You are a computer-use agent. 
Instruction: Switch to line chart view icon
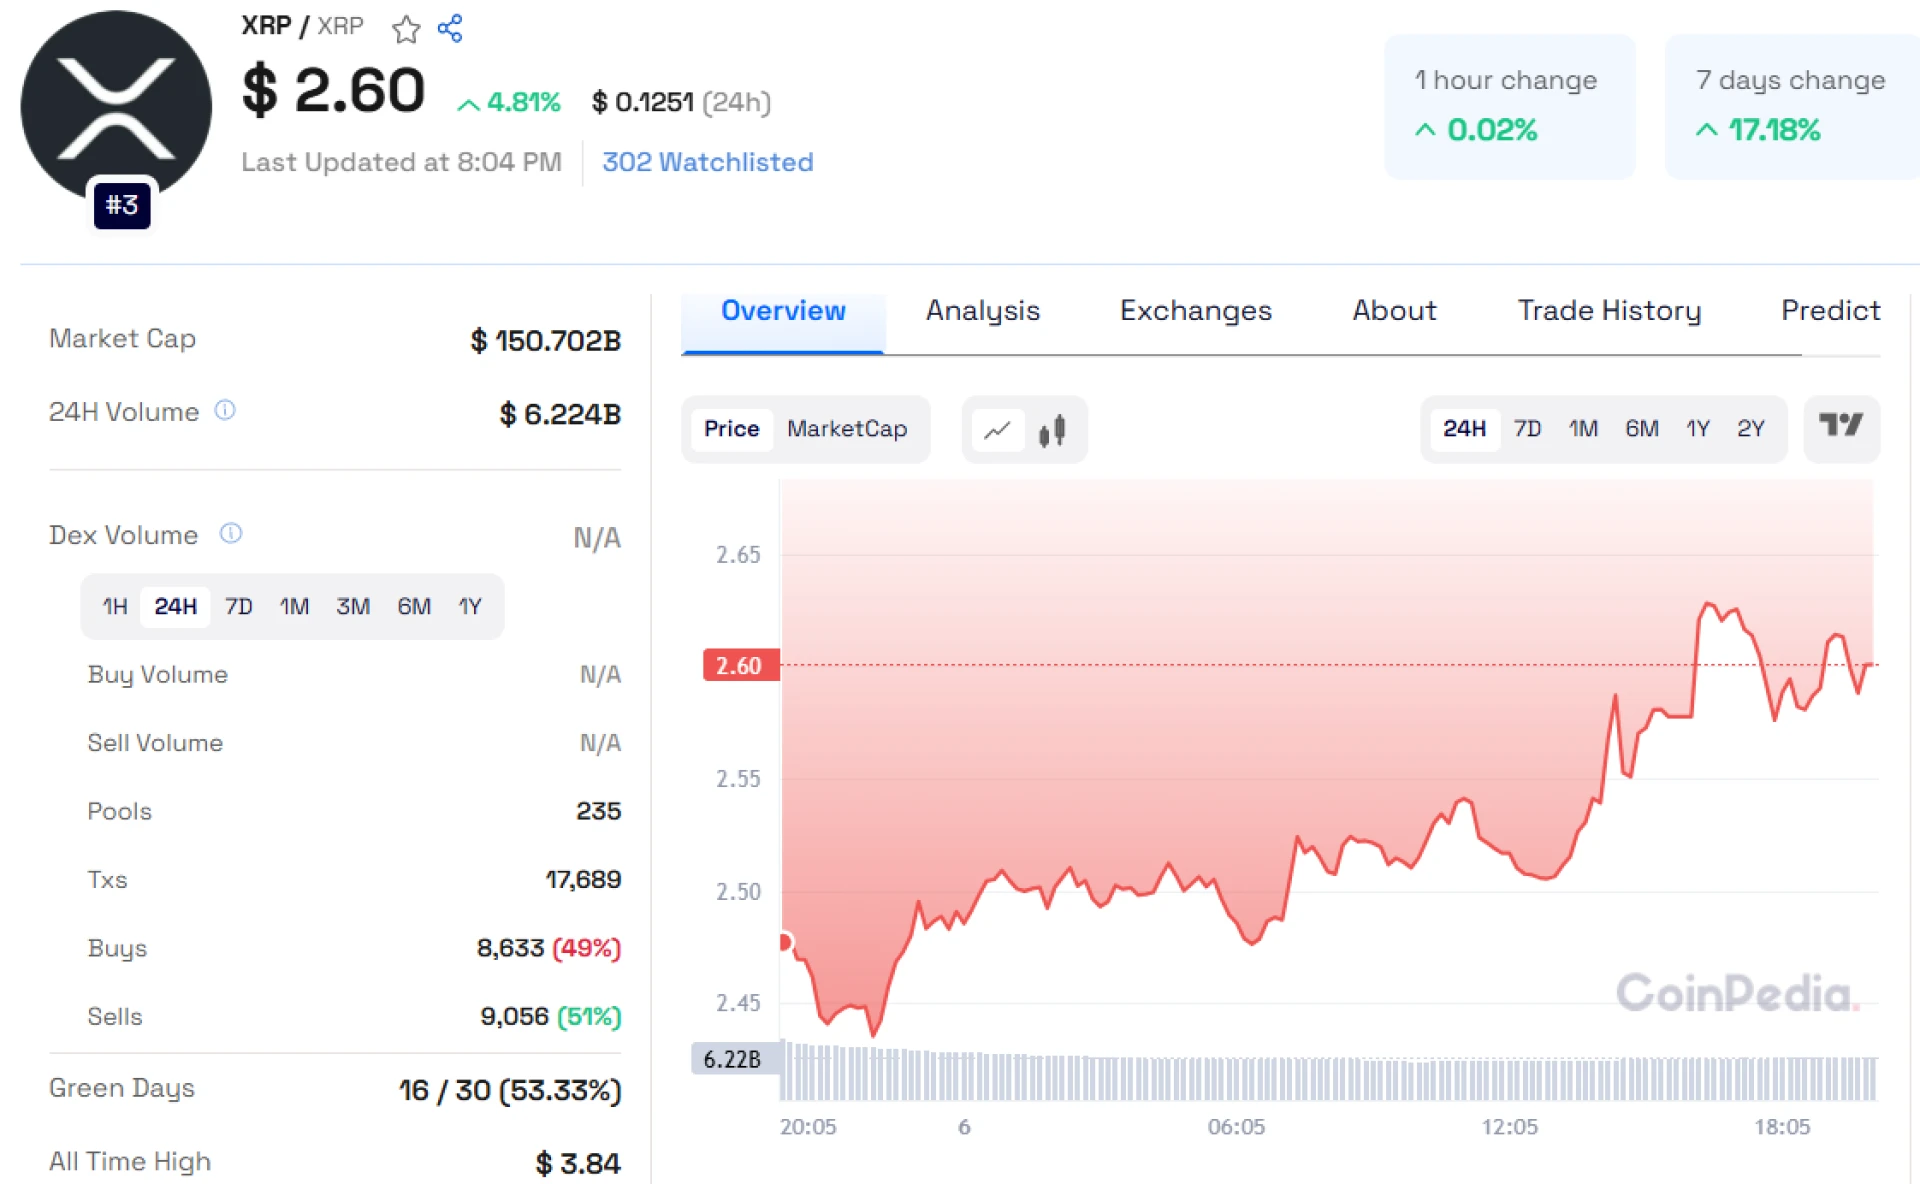pyautogui.click(x=997, y=430)
